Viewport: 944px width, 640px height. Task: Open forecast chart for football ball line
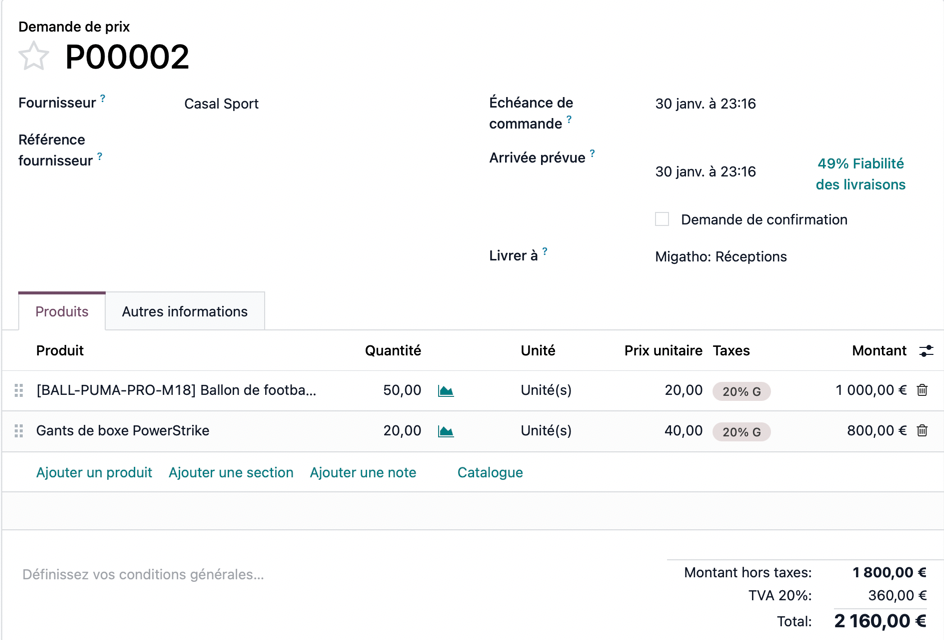click(x=446, y=391)
